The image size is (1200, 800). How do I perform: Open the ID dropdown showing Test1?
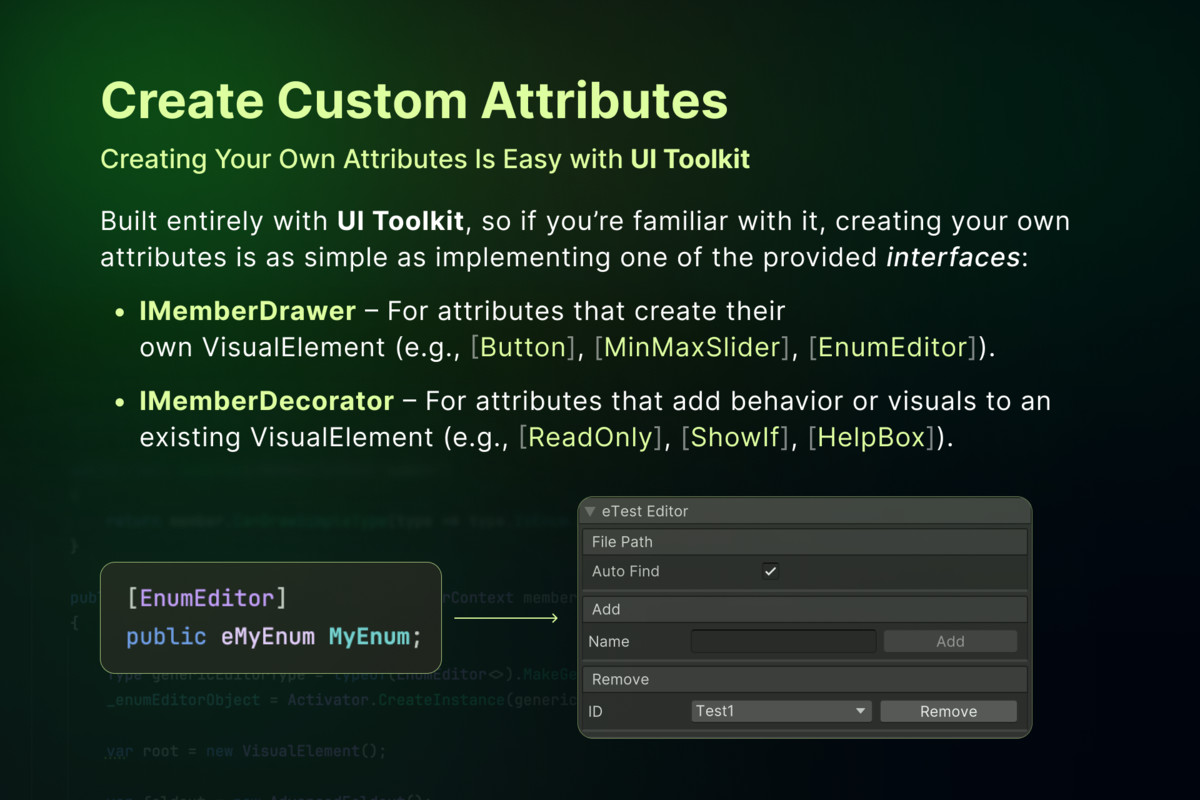coord(781,711)
